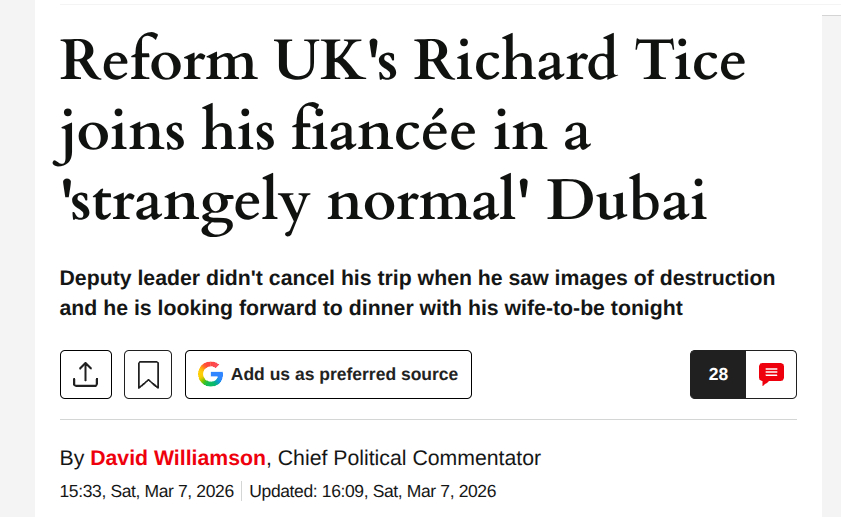Image resolution: width=841 pixels, height=517 pixels.
Task: Open comments via the red speech bubble icon
Action: click(x=771, y=375)
